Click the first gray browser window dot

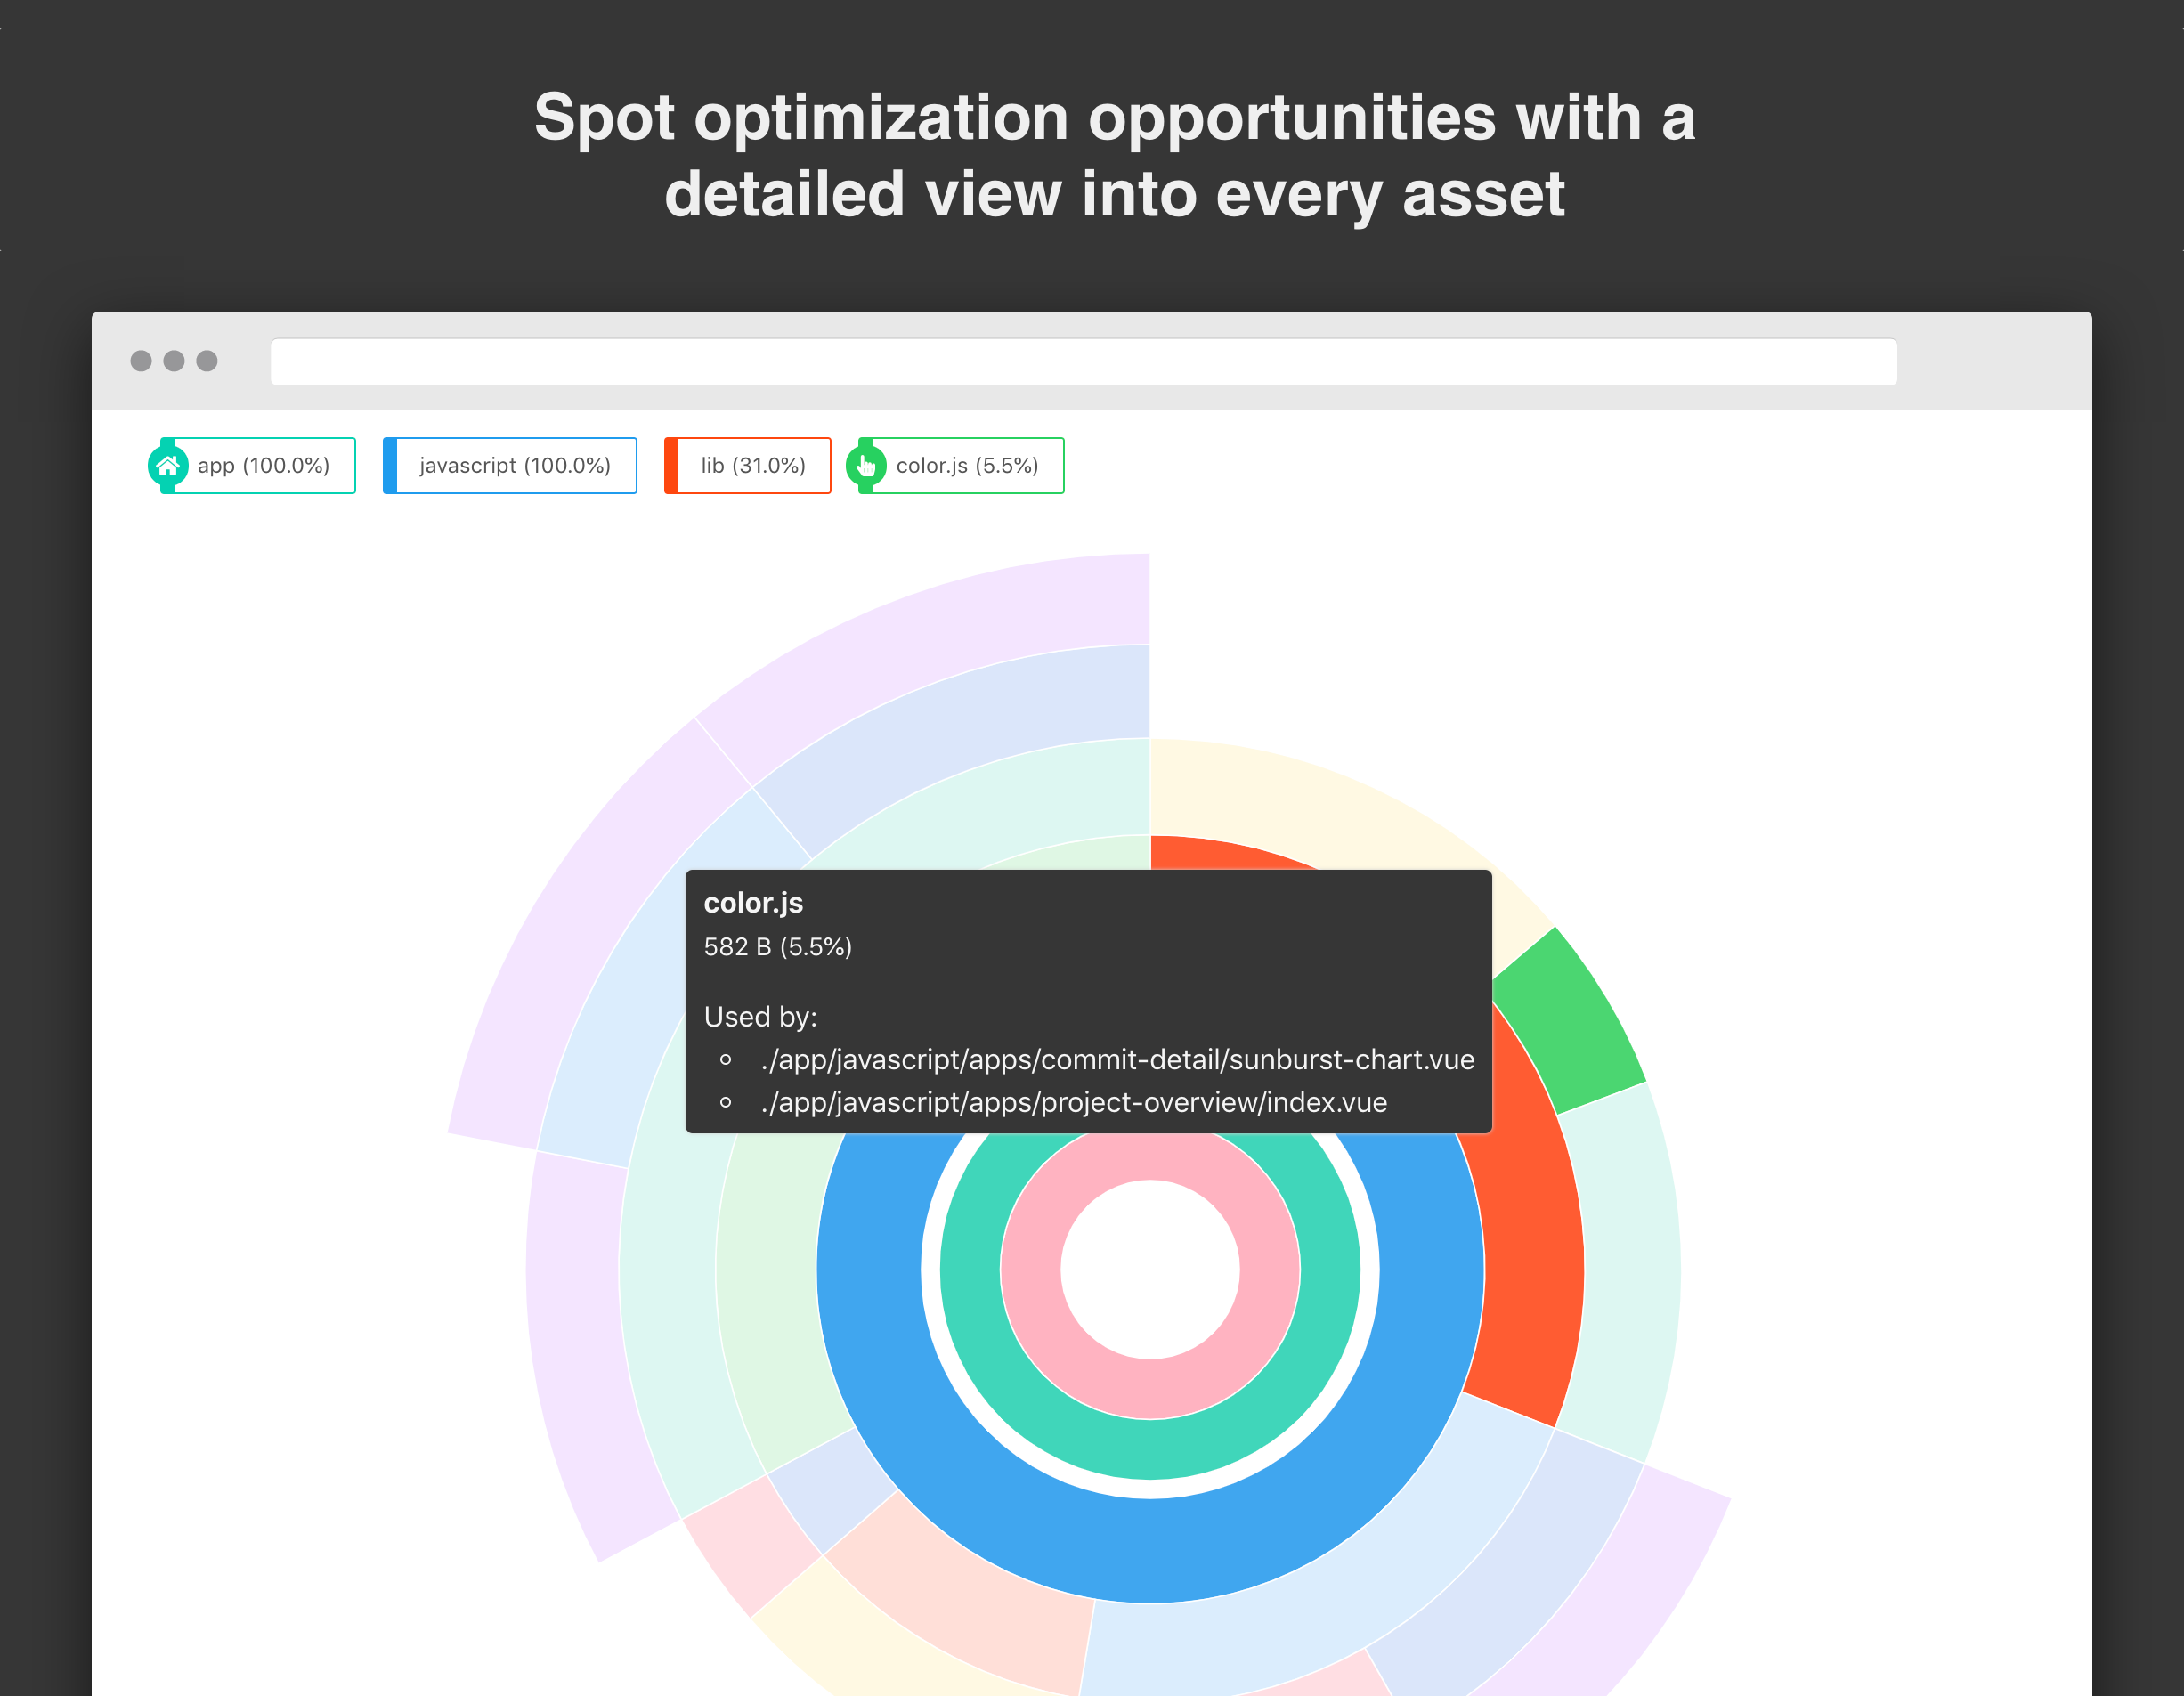coord(141,361)
